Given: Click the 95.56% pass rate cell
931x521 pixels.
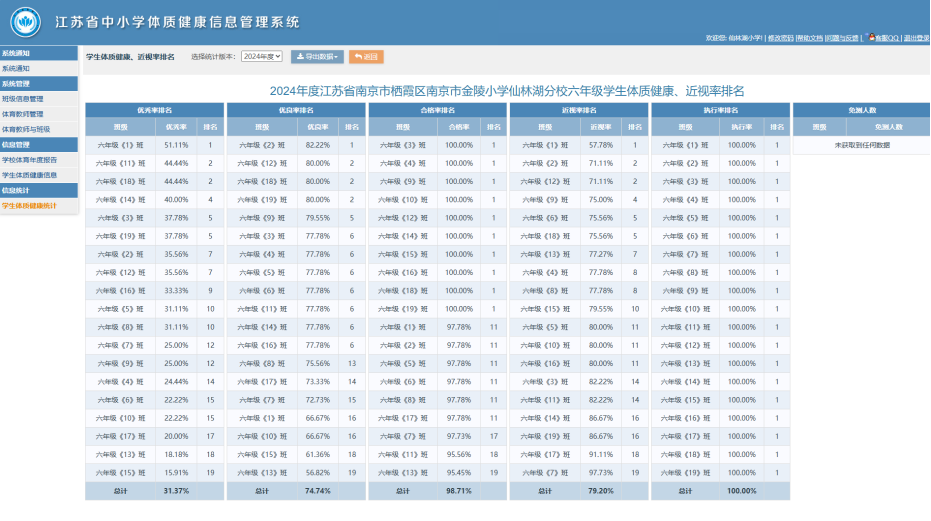Looking at the screenshot, I should click(x=459, y=454).
